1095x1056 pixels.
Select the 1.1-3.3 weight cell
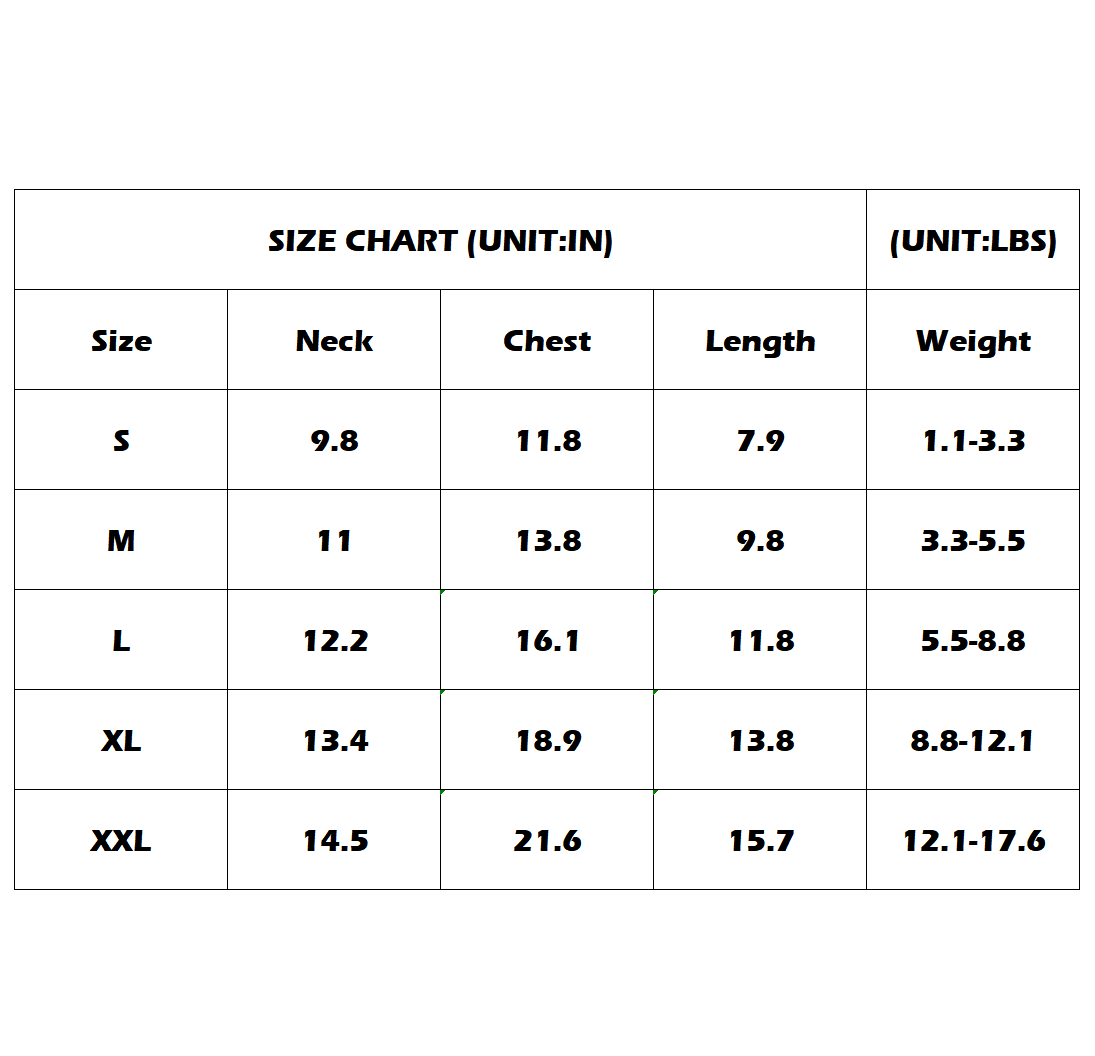click(973, 440)
